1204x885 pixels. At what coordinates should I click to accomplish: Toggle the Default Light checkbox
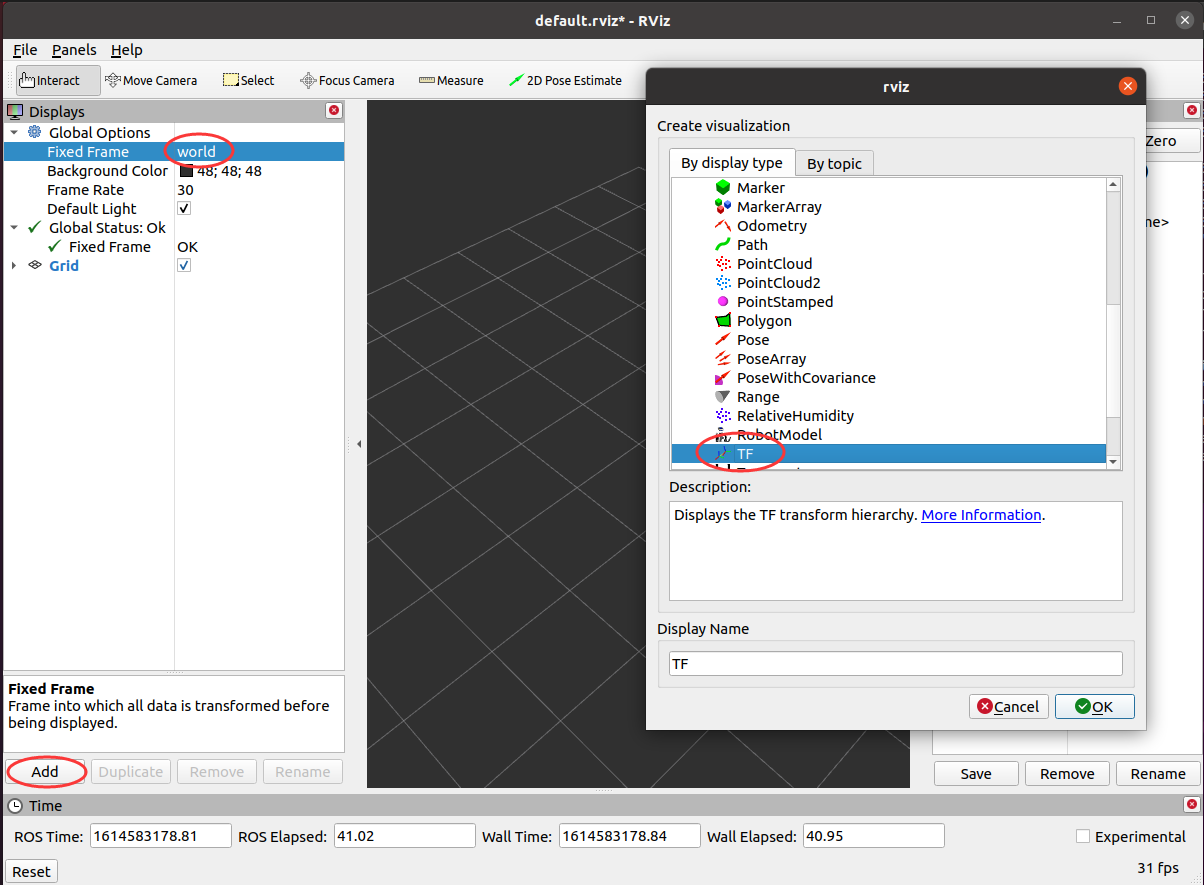(x=184, y=209)
